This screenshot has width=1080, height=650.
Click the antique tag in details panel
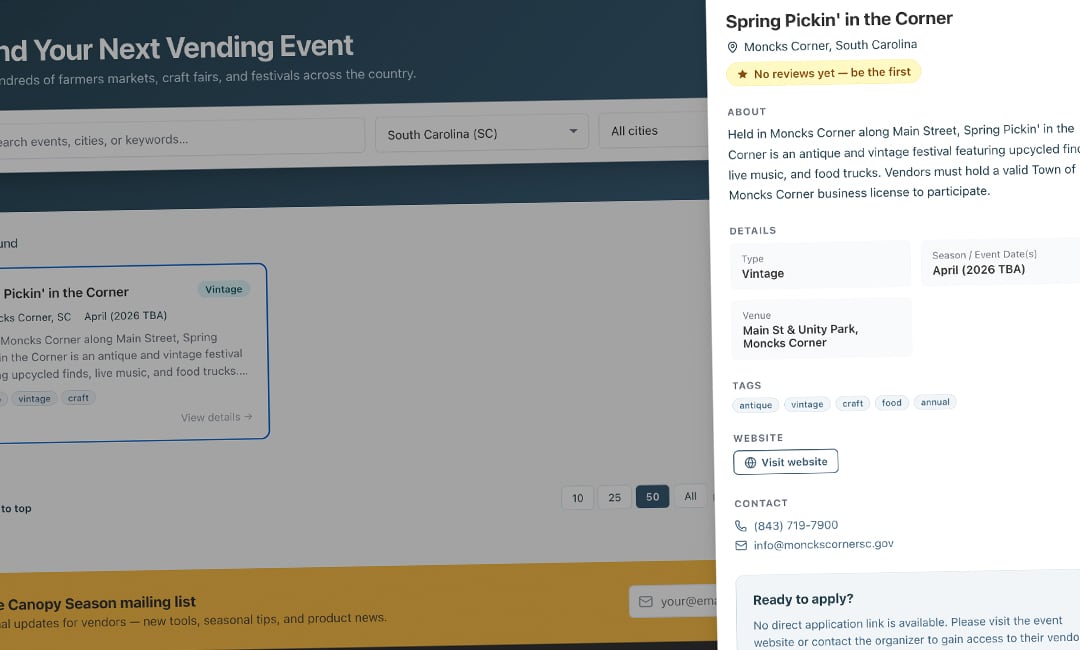point(756,405)
